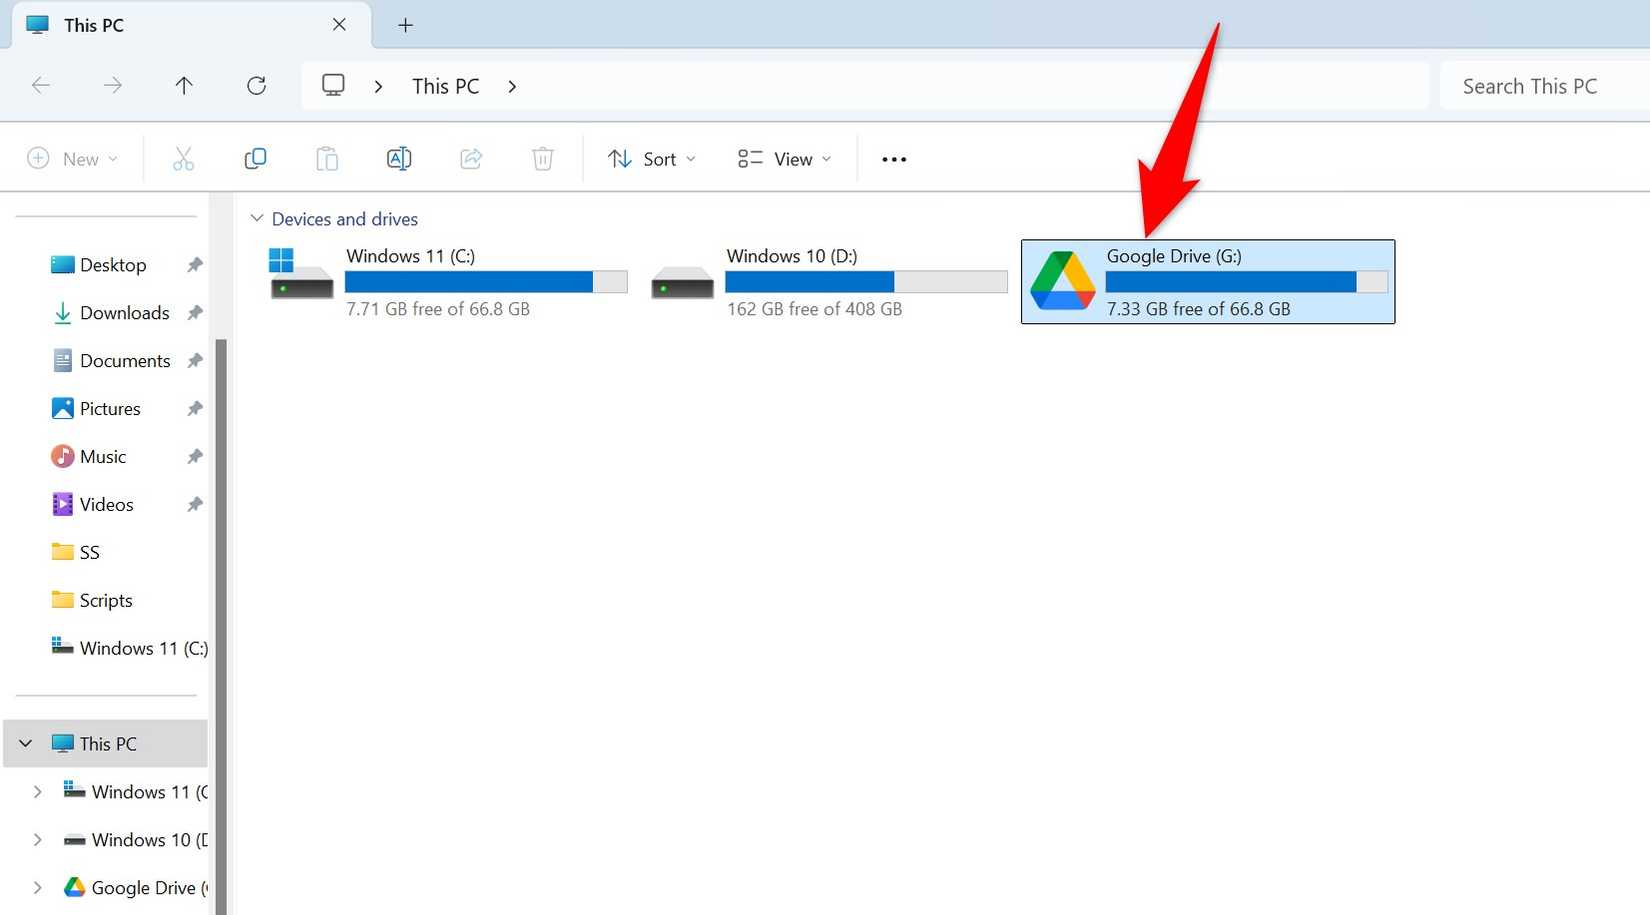Image resolution: width=1650 pixels, height=915 pixels.
Task: Click the Delete icon
Action: tap(543, 158)
